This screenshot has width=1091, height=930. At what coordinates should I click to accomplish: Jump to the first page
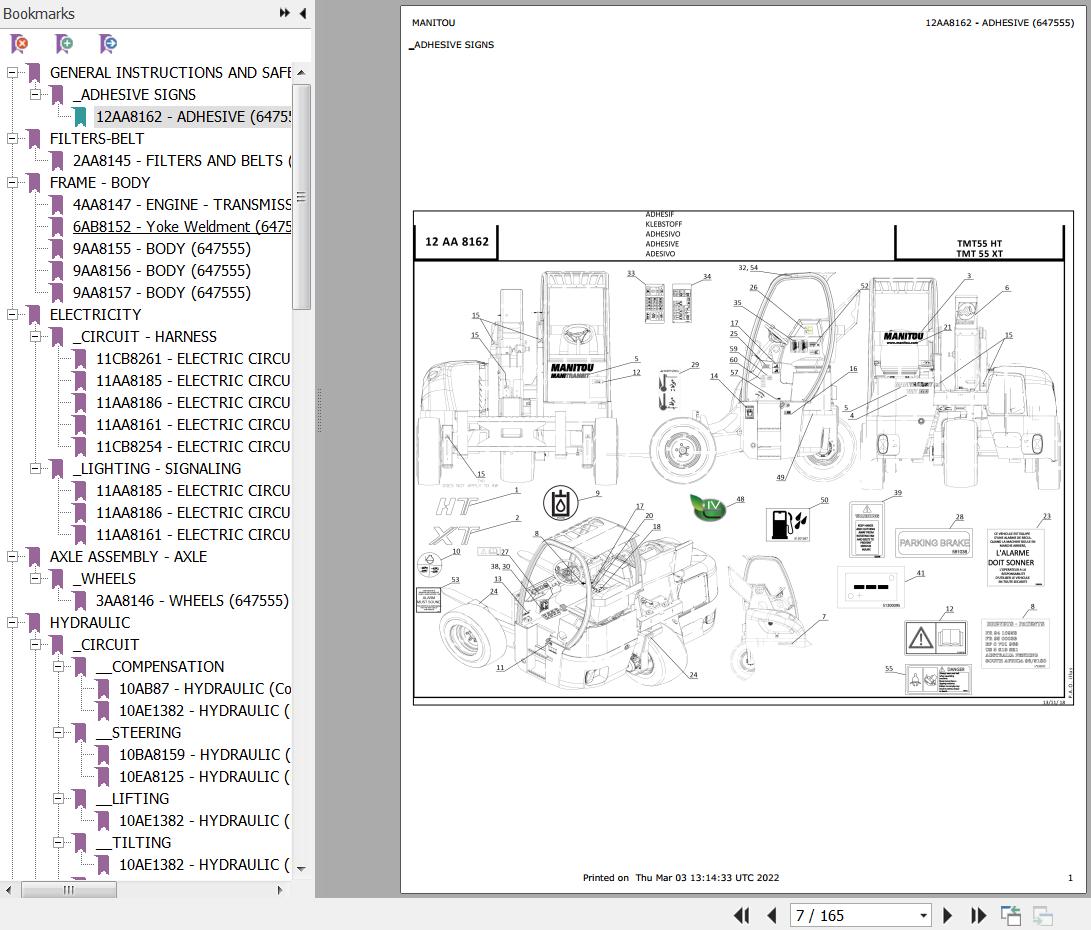[x=741, y=915]
